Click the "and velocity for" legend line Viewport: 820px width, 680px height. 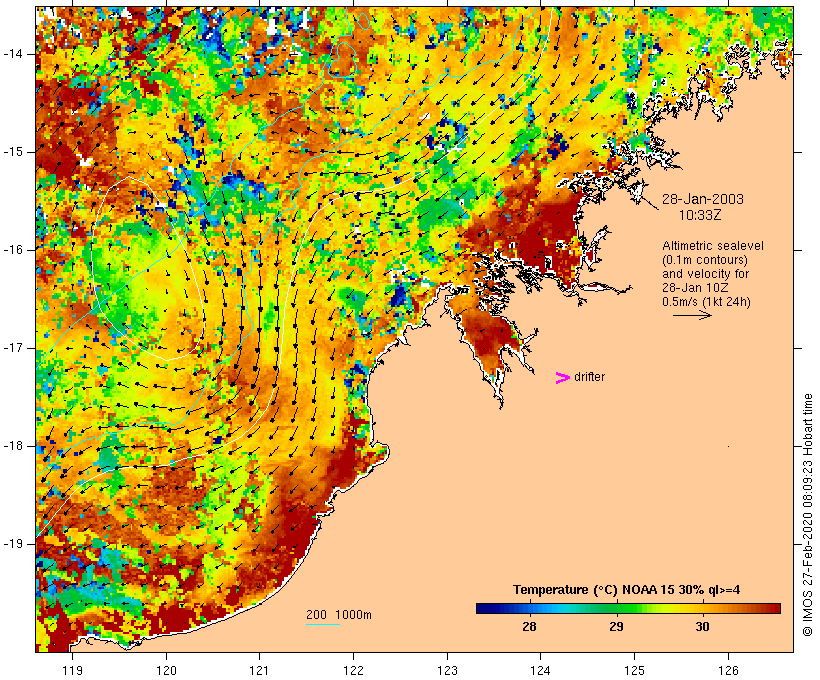coord(705,274)
